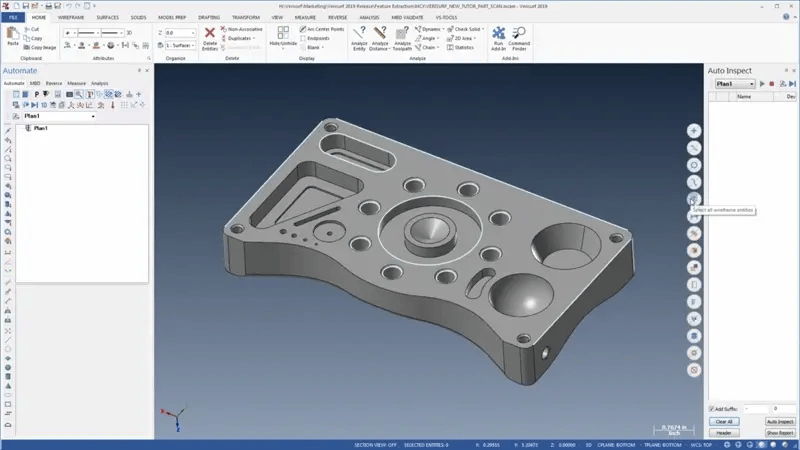This screenshot has height=450, width=800.
Task: Select the Plan1 tree item
Action: [x=40, y=128]
